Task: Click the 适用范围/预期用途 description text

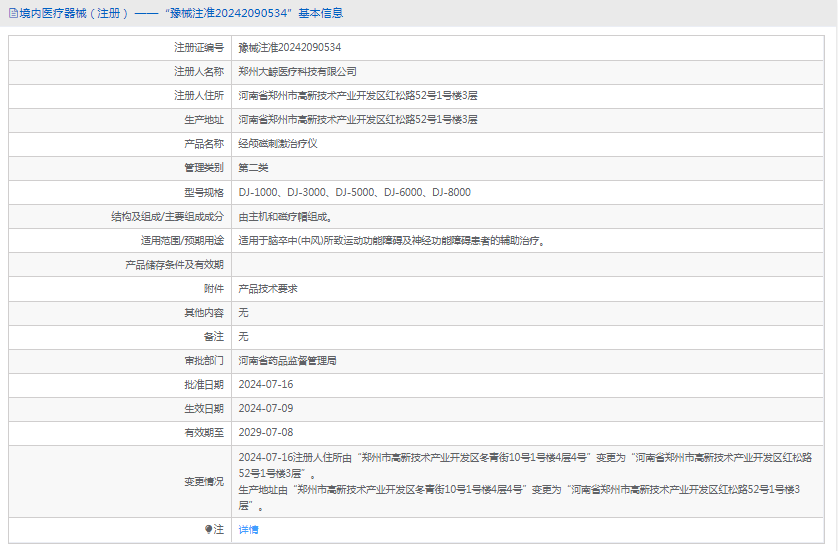Action: click(x=391, y=240)
